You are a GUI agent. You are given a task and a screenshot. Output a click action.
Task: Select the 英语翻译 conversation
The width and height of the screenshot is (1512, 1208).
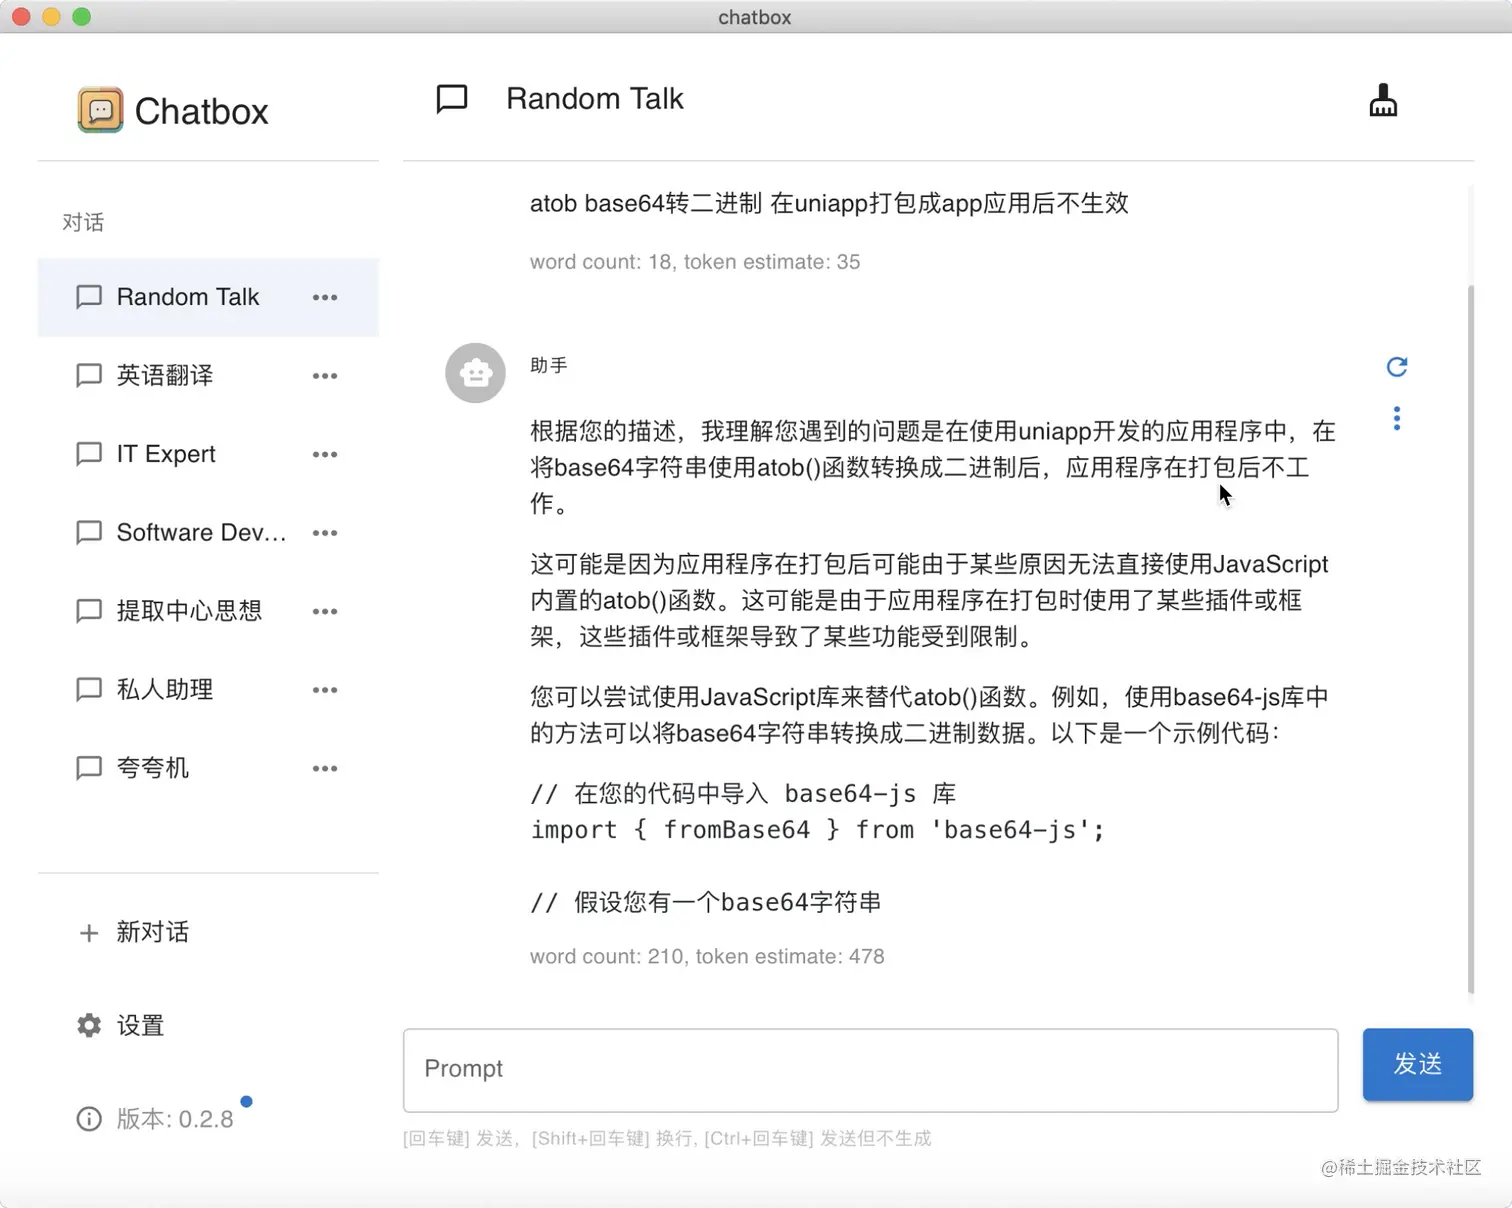[208, 376]
